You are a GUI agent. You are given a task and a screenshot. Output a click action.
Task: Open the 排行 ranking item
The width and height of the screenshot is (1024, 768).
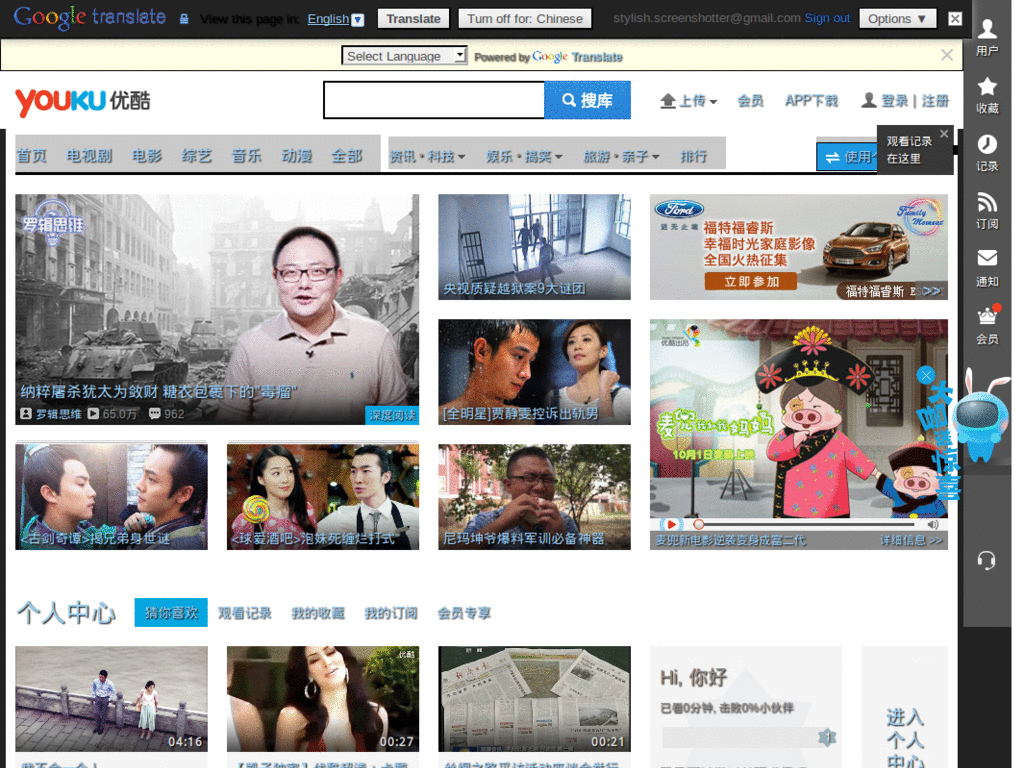point(694,156)
